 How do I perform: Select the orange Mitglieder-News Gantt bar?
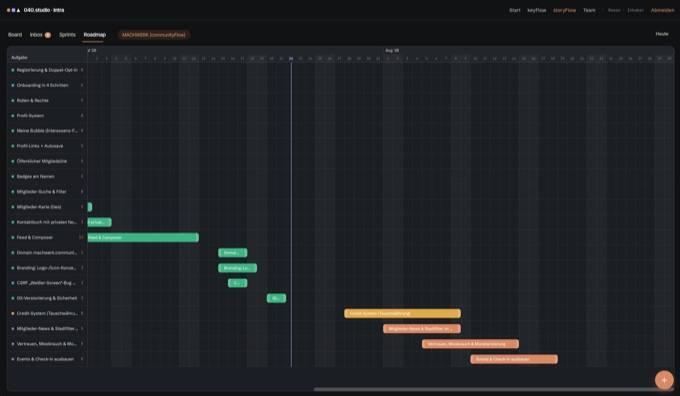pyautogui.click(x=422, y=328)
